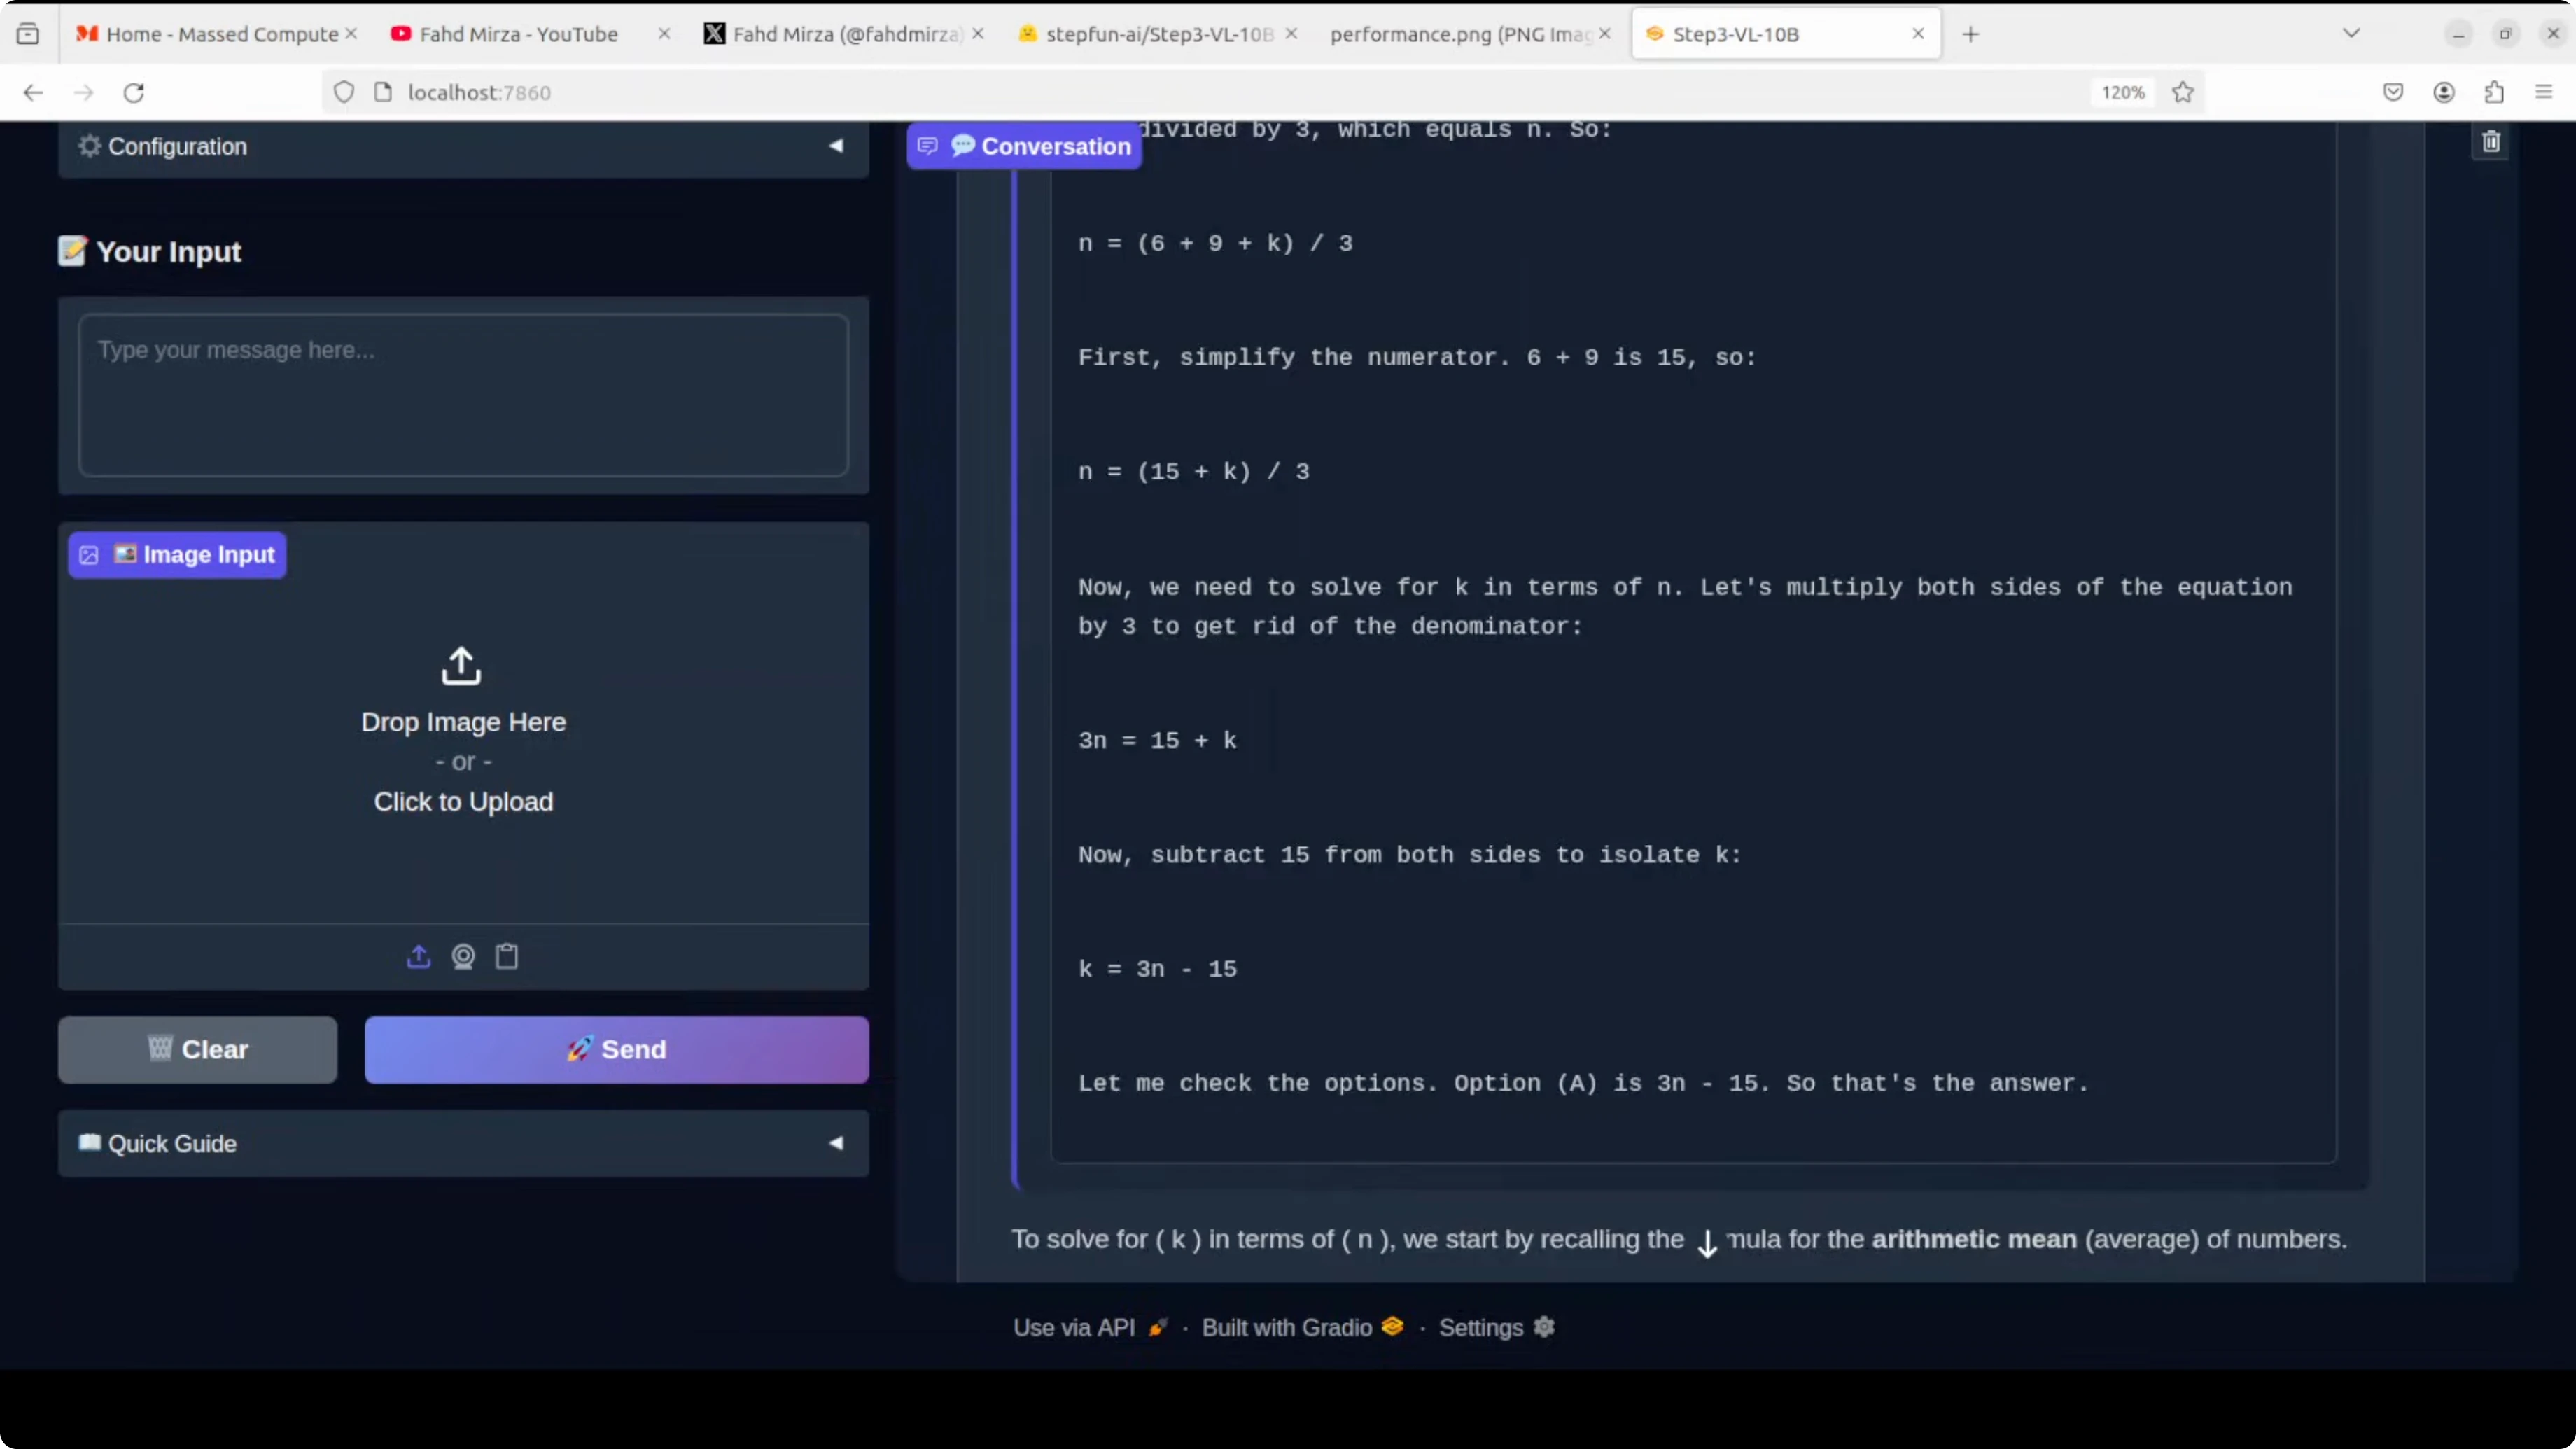Switch to Fahd Mirza - YouTube tab
Viewport: 2576px width, 1449px height.
(x=518, y=34)
